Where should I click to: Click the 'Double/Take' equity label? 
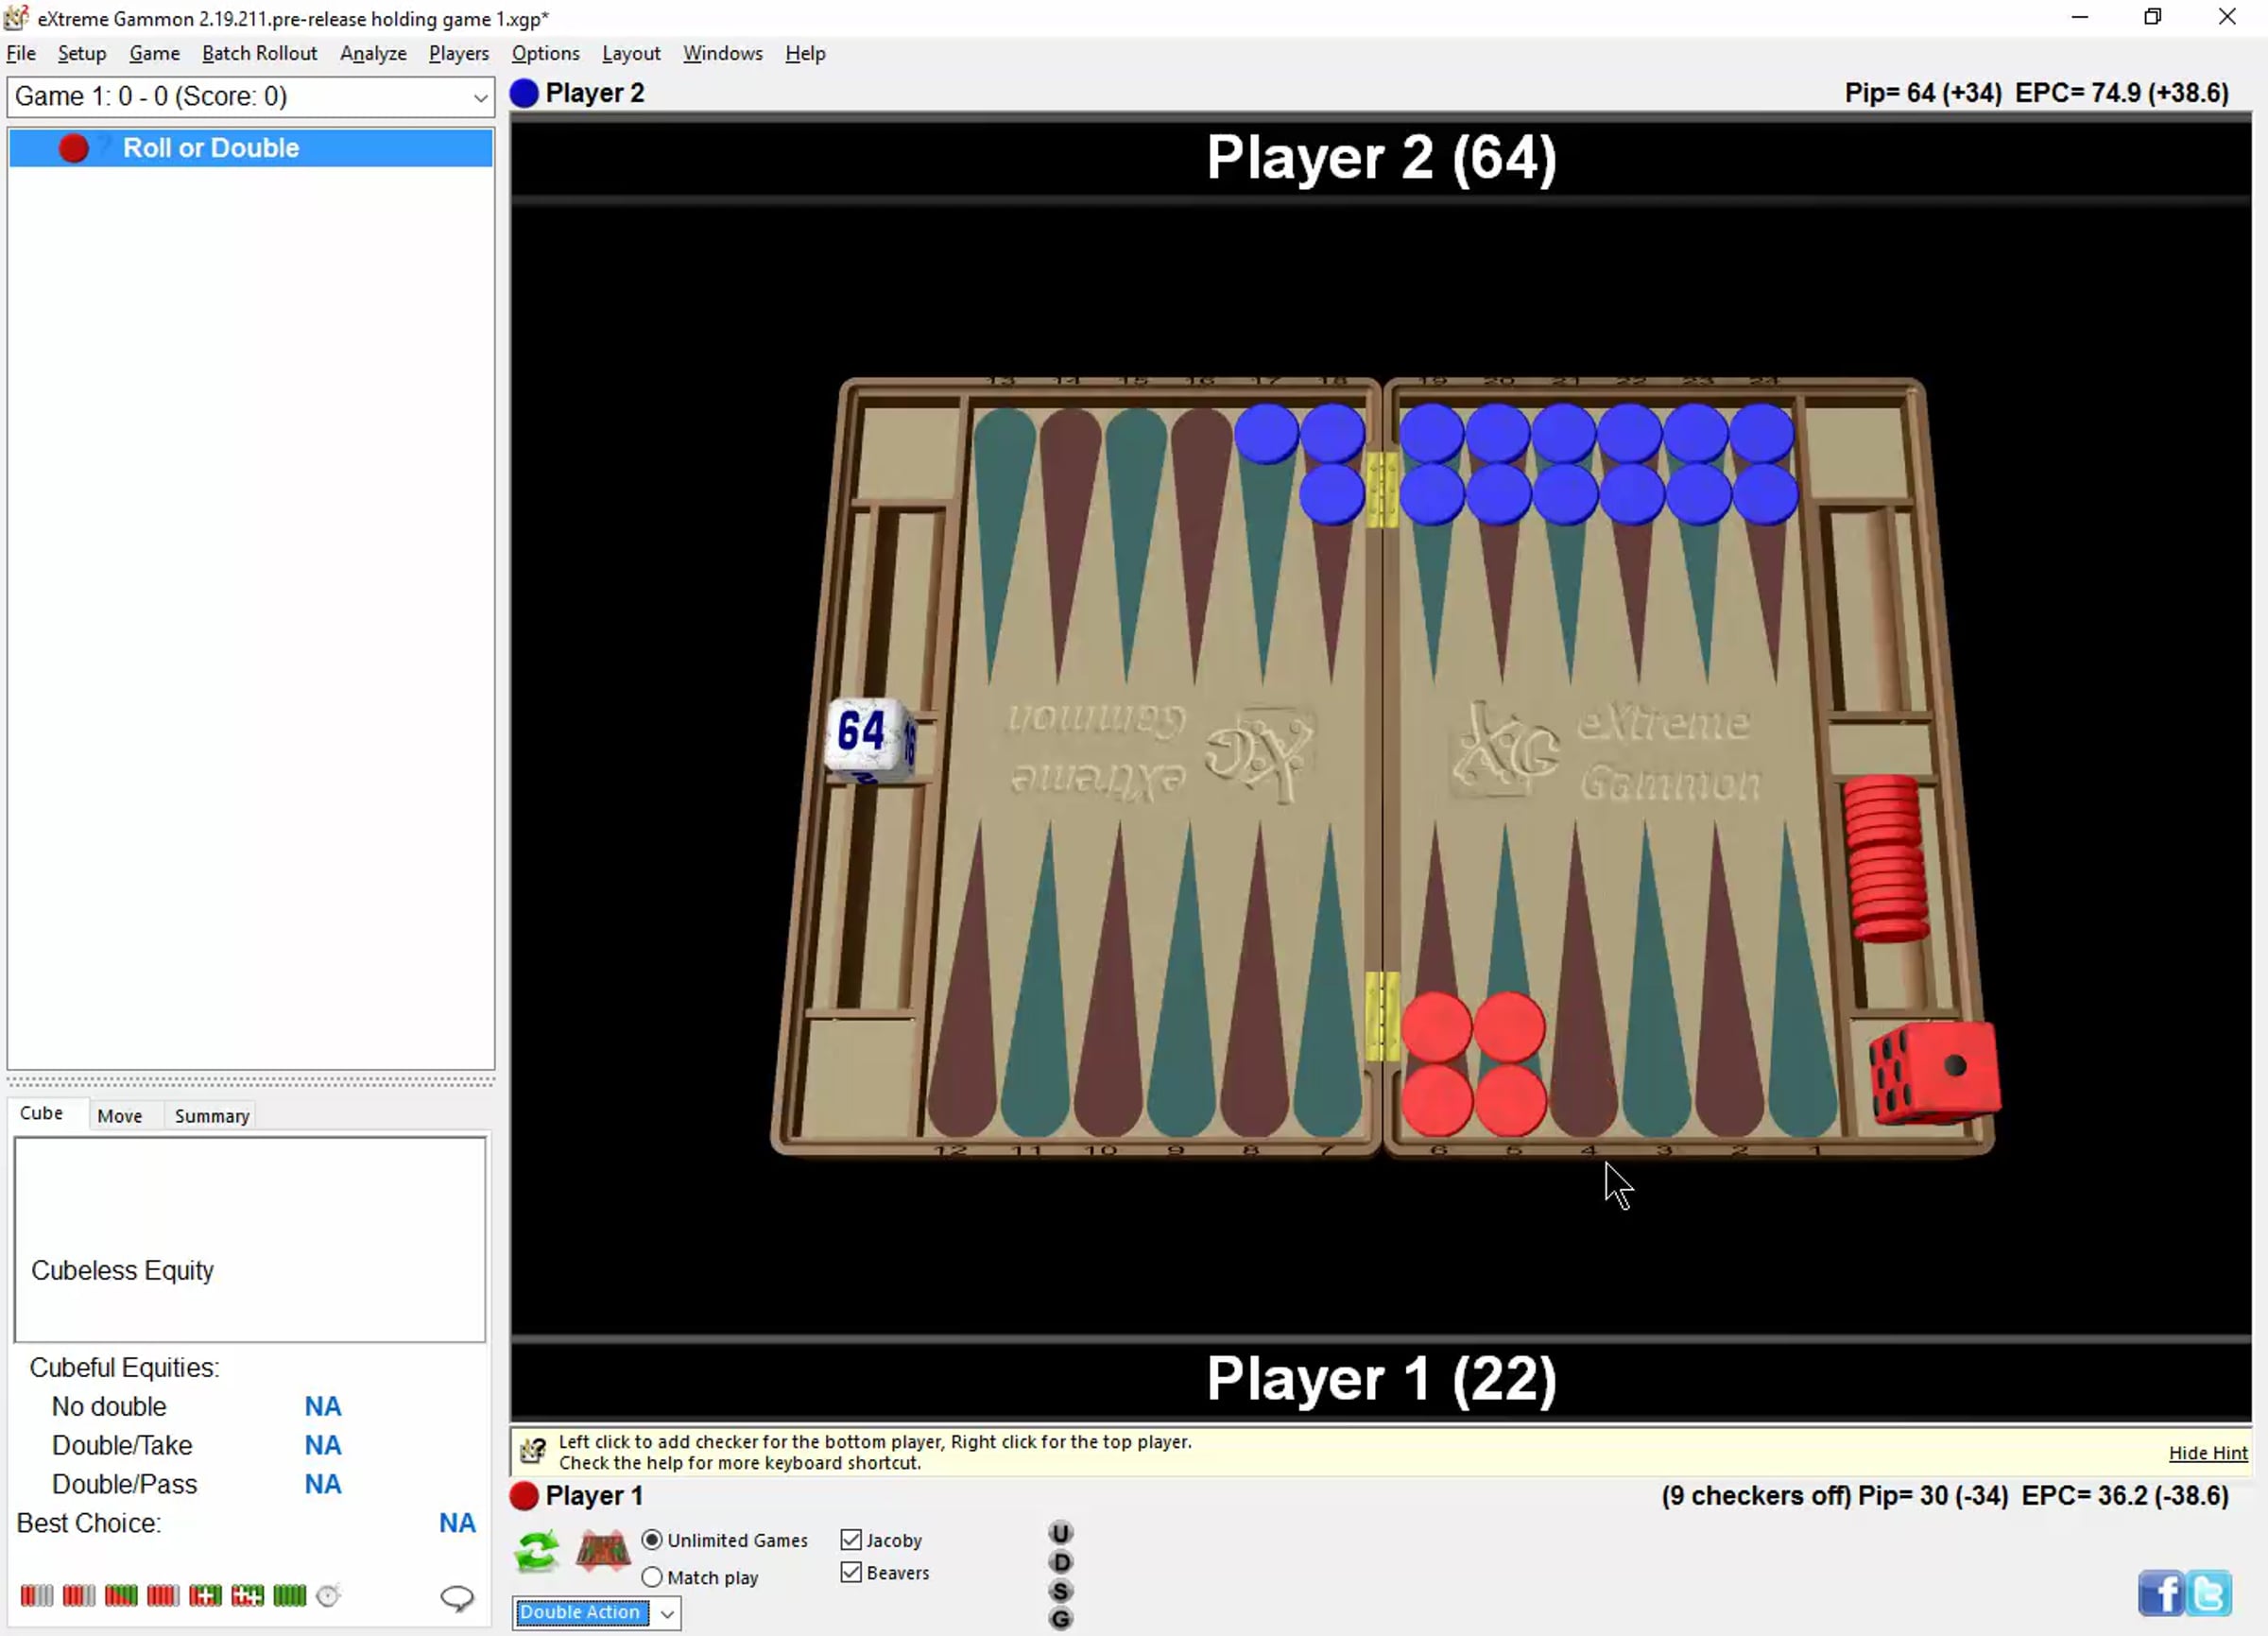point(122,1446)
